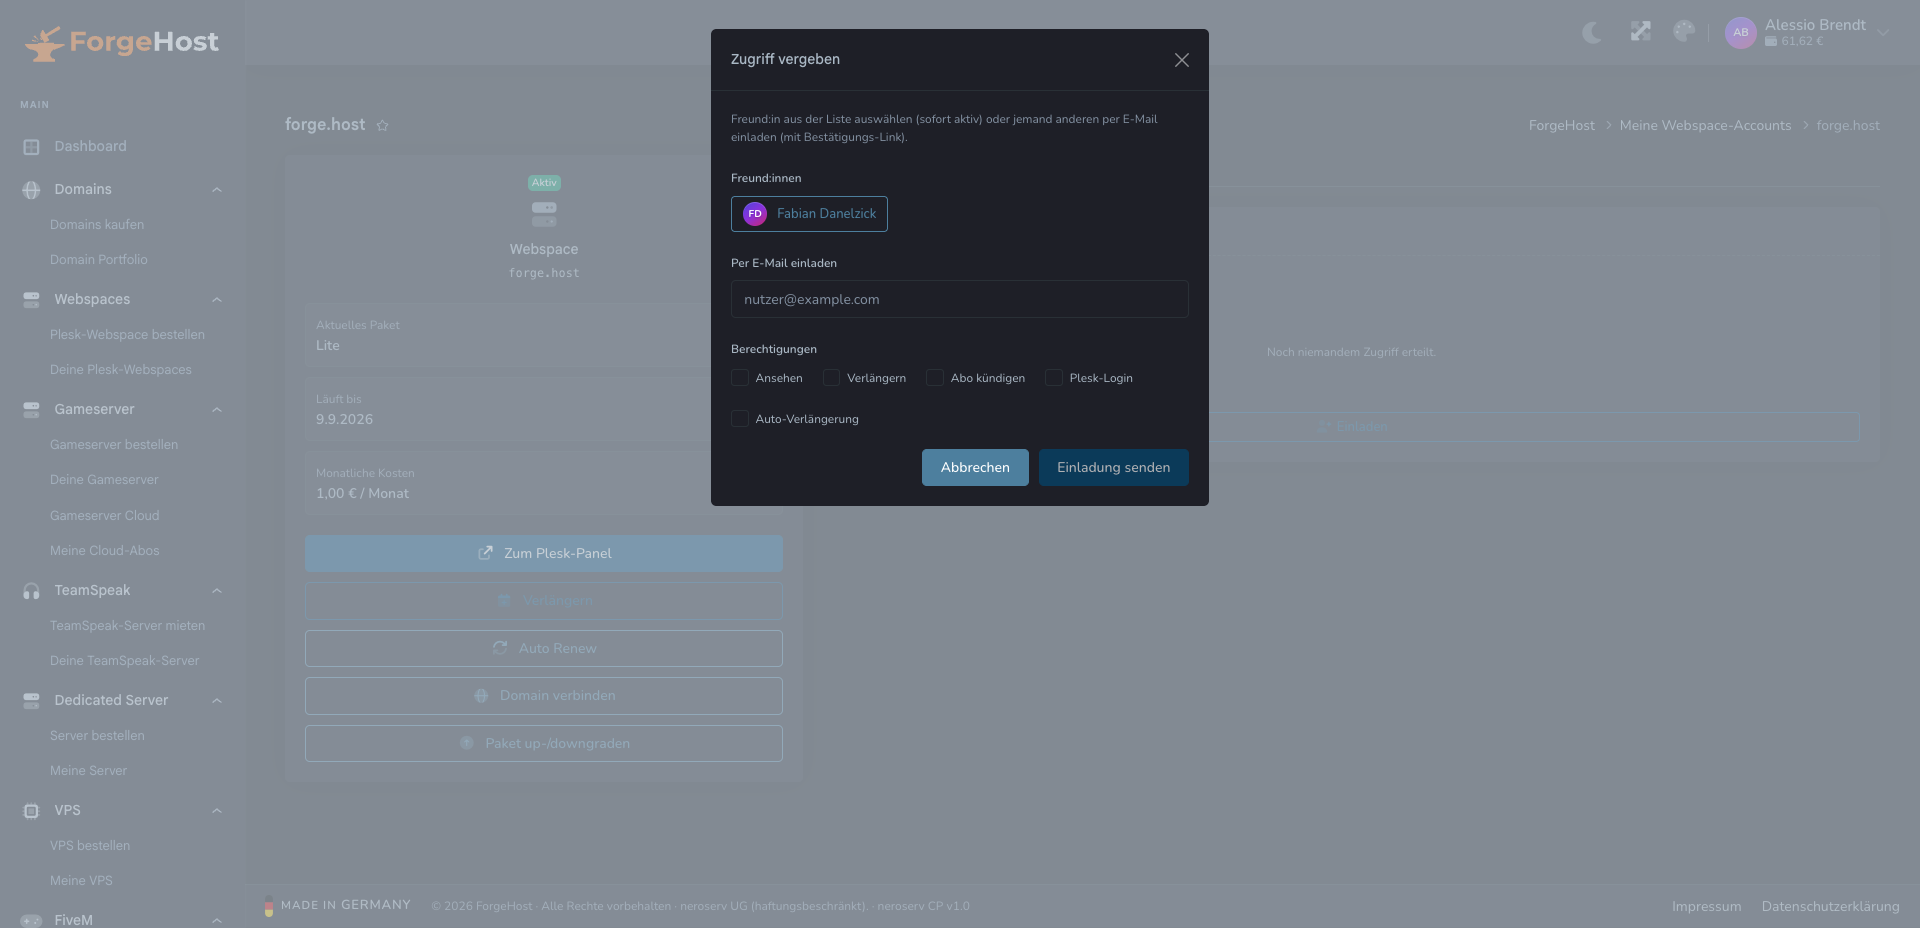Click the Domains globe icon
Image resolution: width=1920 pixels, height=928 pixels.
31,190
